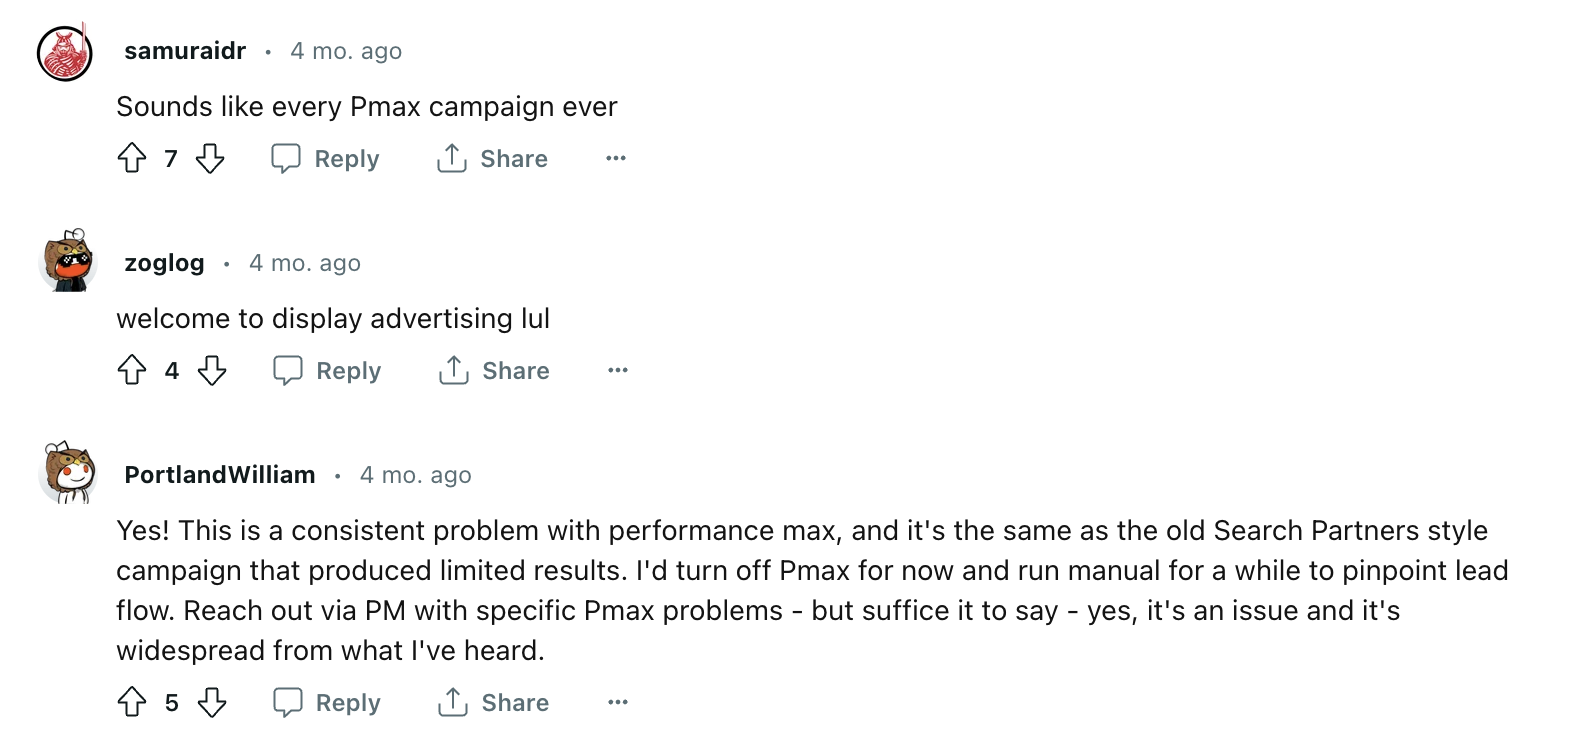Downvote samuraidr's comment
The width and height of the screenshot is (1570, 744).
tap(210, 158)
